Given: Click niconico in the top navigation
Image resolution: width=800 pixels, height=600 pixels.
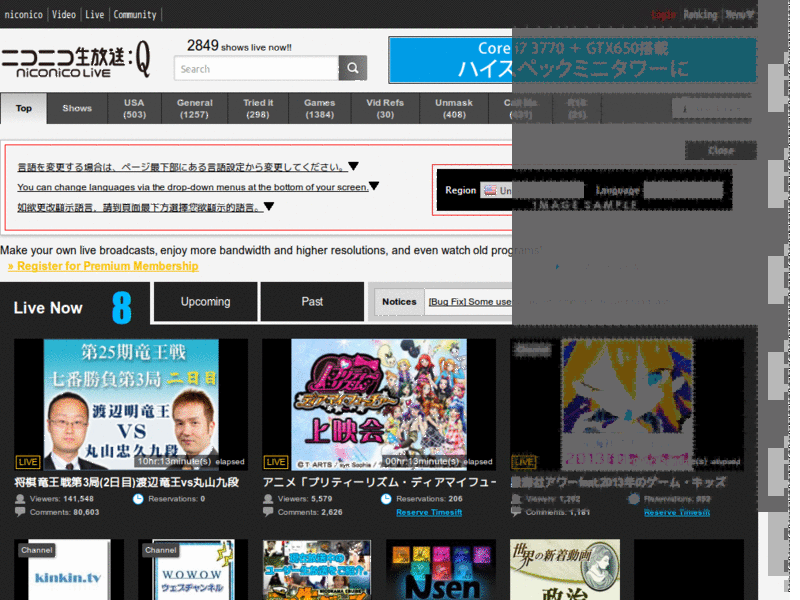Looking at the screenshot, I should pyautogui.click(x=23, y=14).
